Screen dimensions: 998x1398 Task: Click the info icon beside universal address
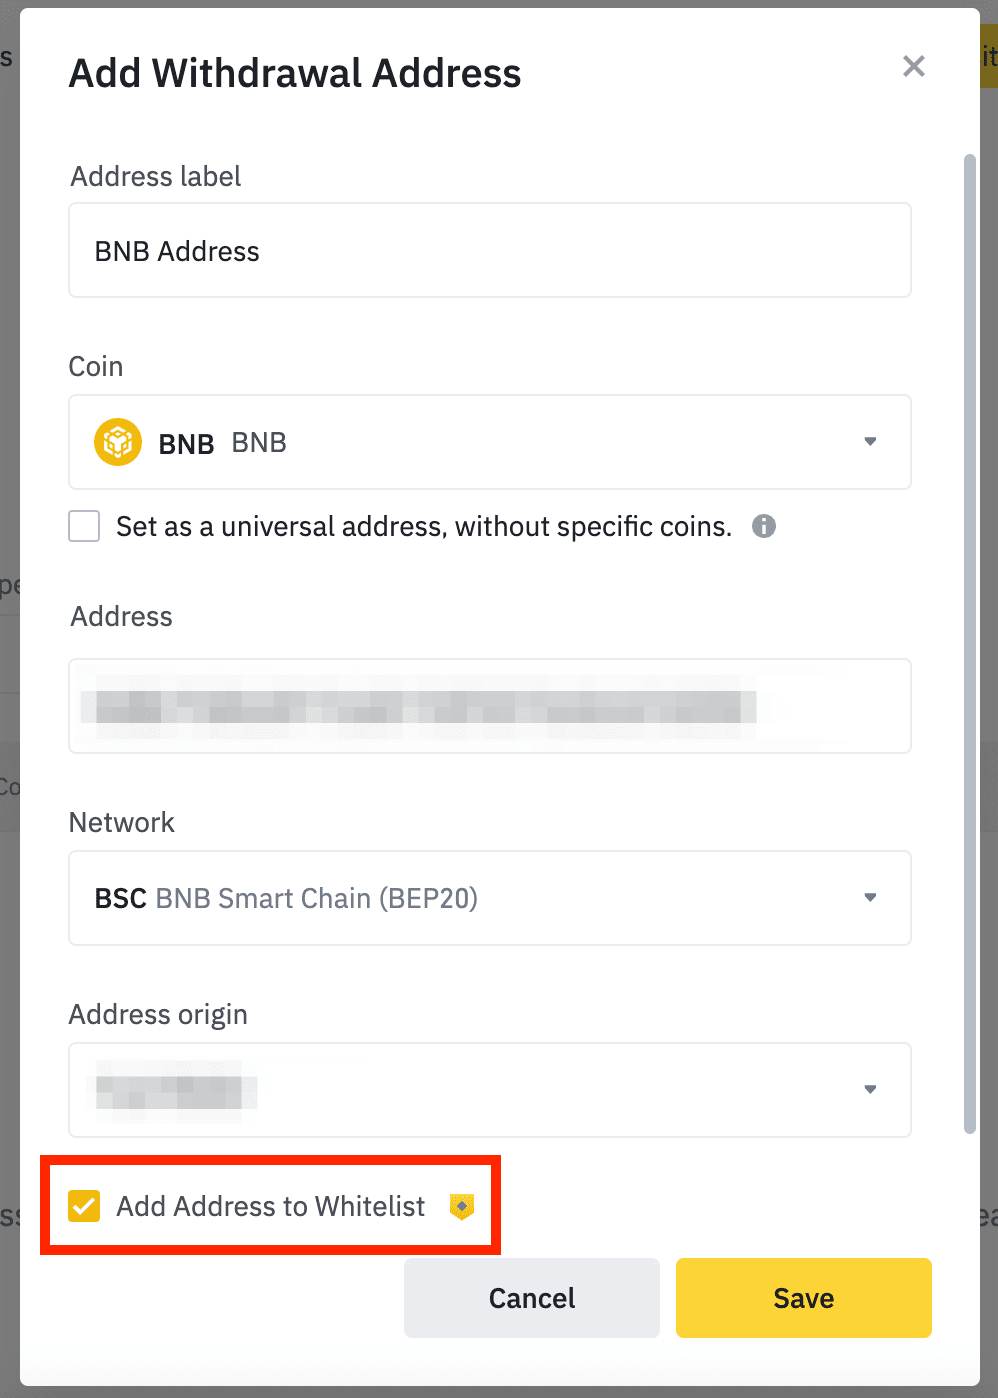tap(764, 526)
